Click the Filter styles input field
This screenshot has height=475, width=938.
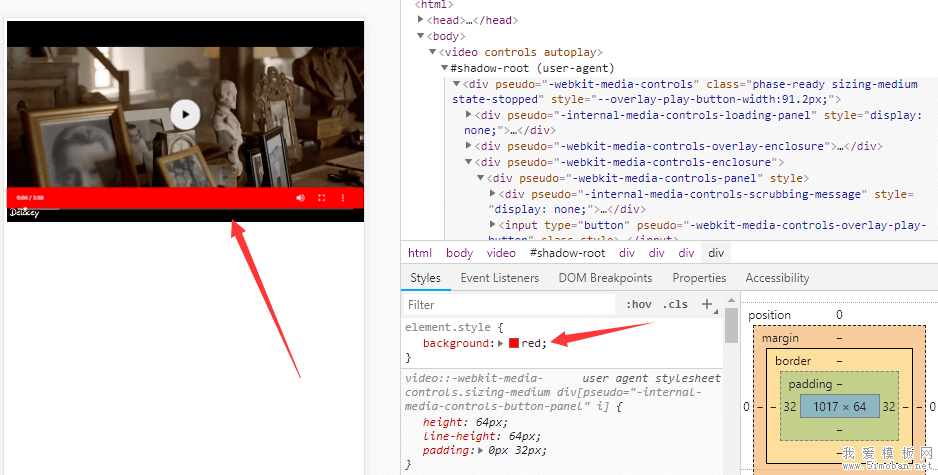510,305
